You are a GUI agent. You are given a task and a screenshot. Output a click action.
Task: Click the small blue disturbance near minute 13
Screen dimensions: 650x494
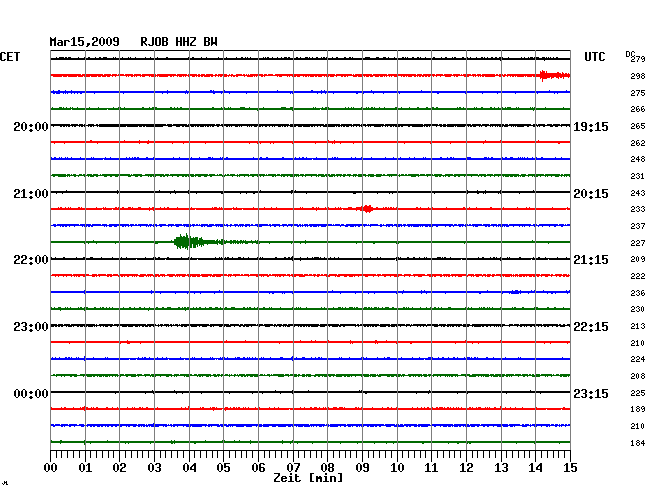(515, 292)
